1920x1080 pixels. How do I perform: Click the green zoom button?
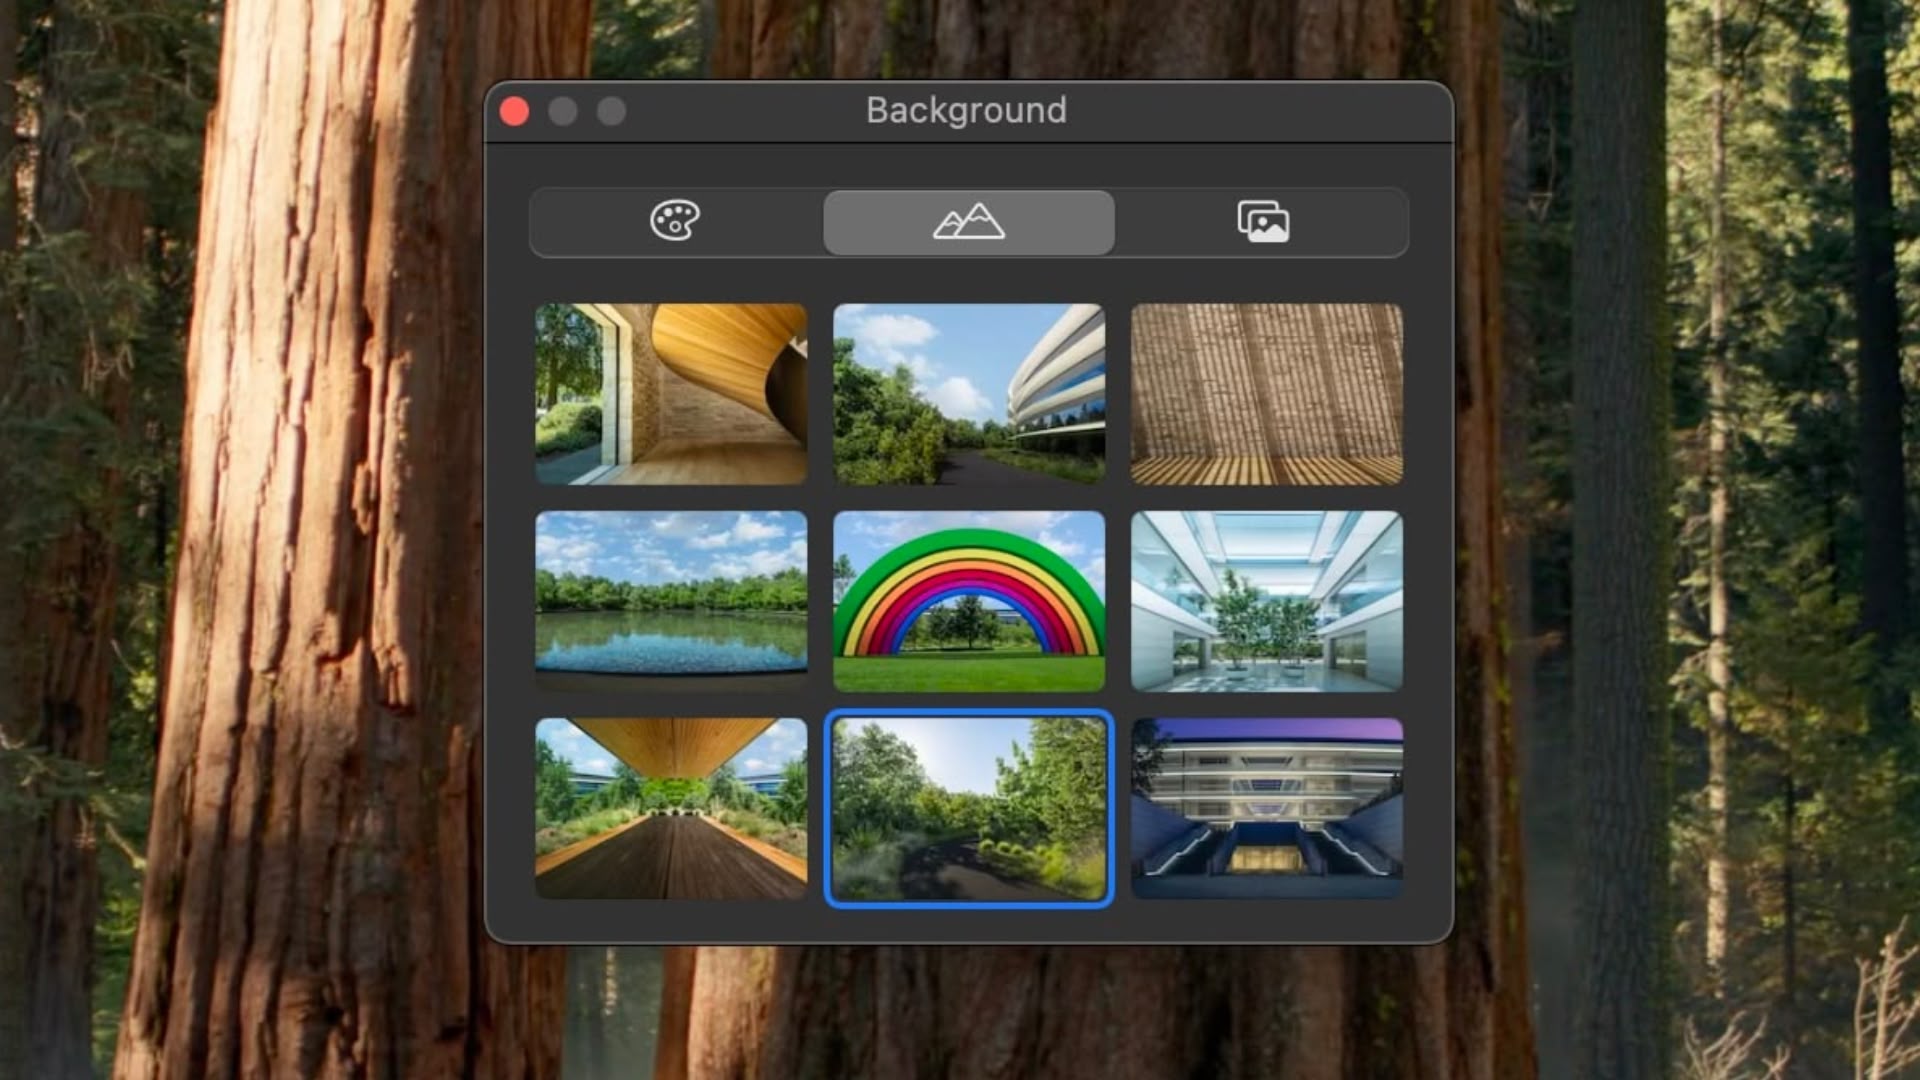[611, 111]
